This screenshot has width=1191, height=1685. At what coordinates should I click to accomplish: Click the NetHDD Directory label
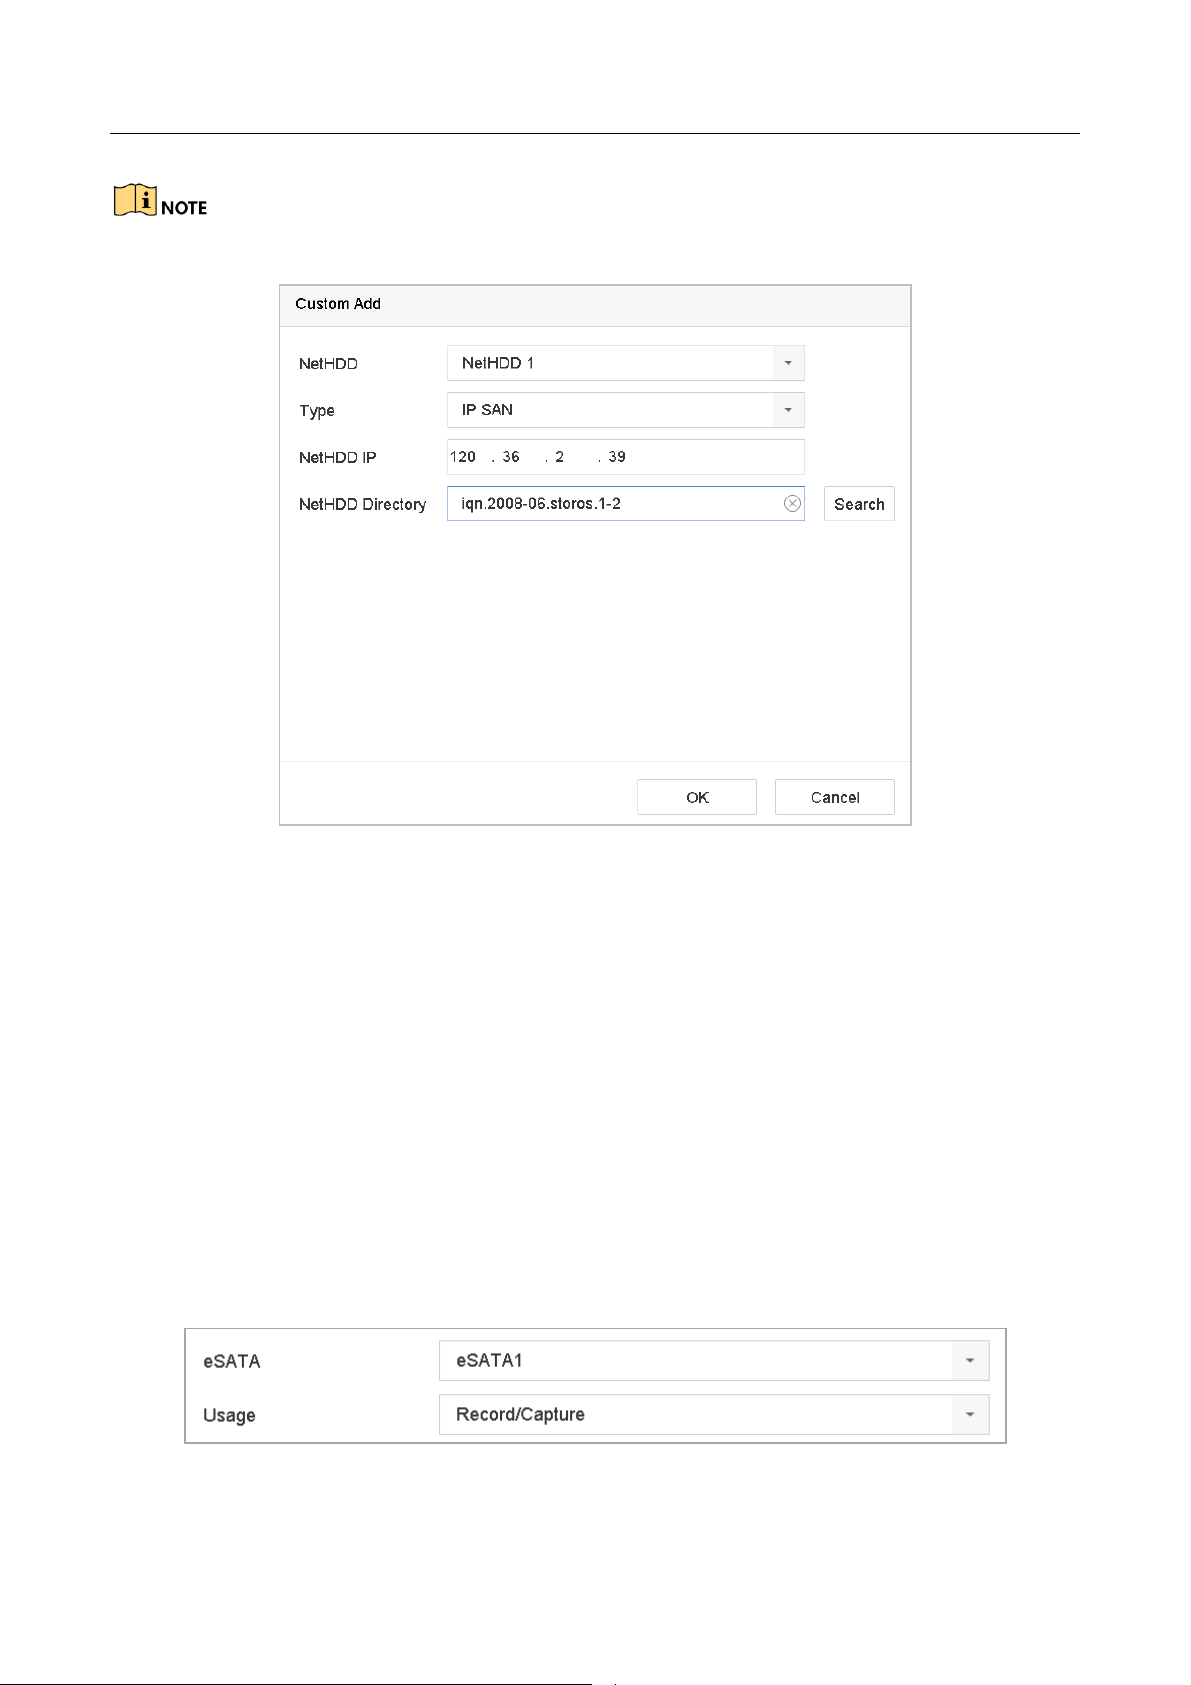tap(362, 505)
